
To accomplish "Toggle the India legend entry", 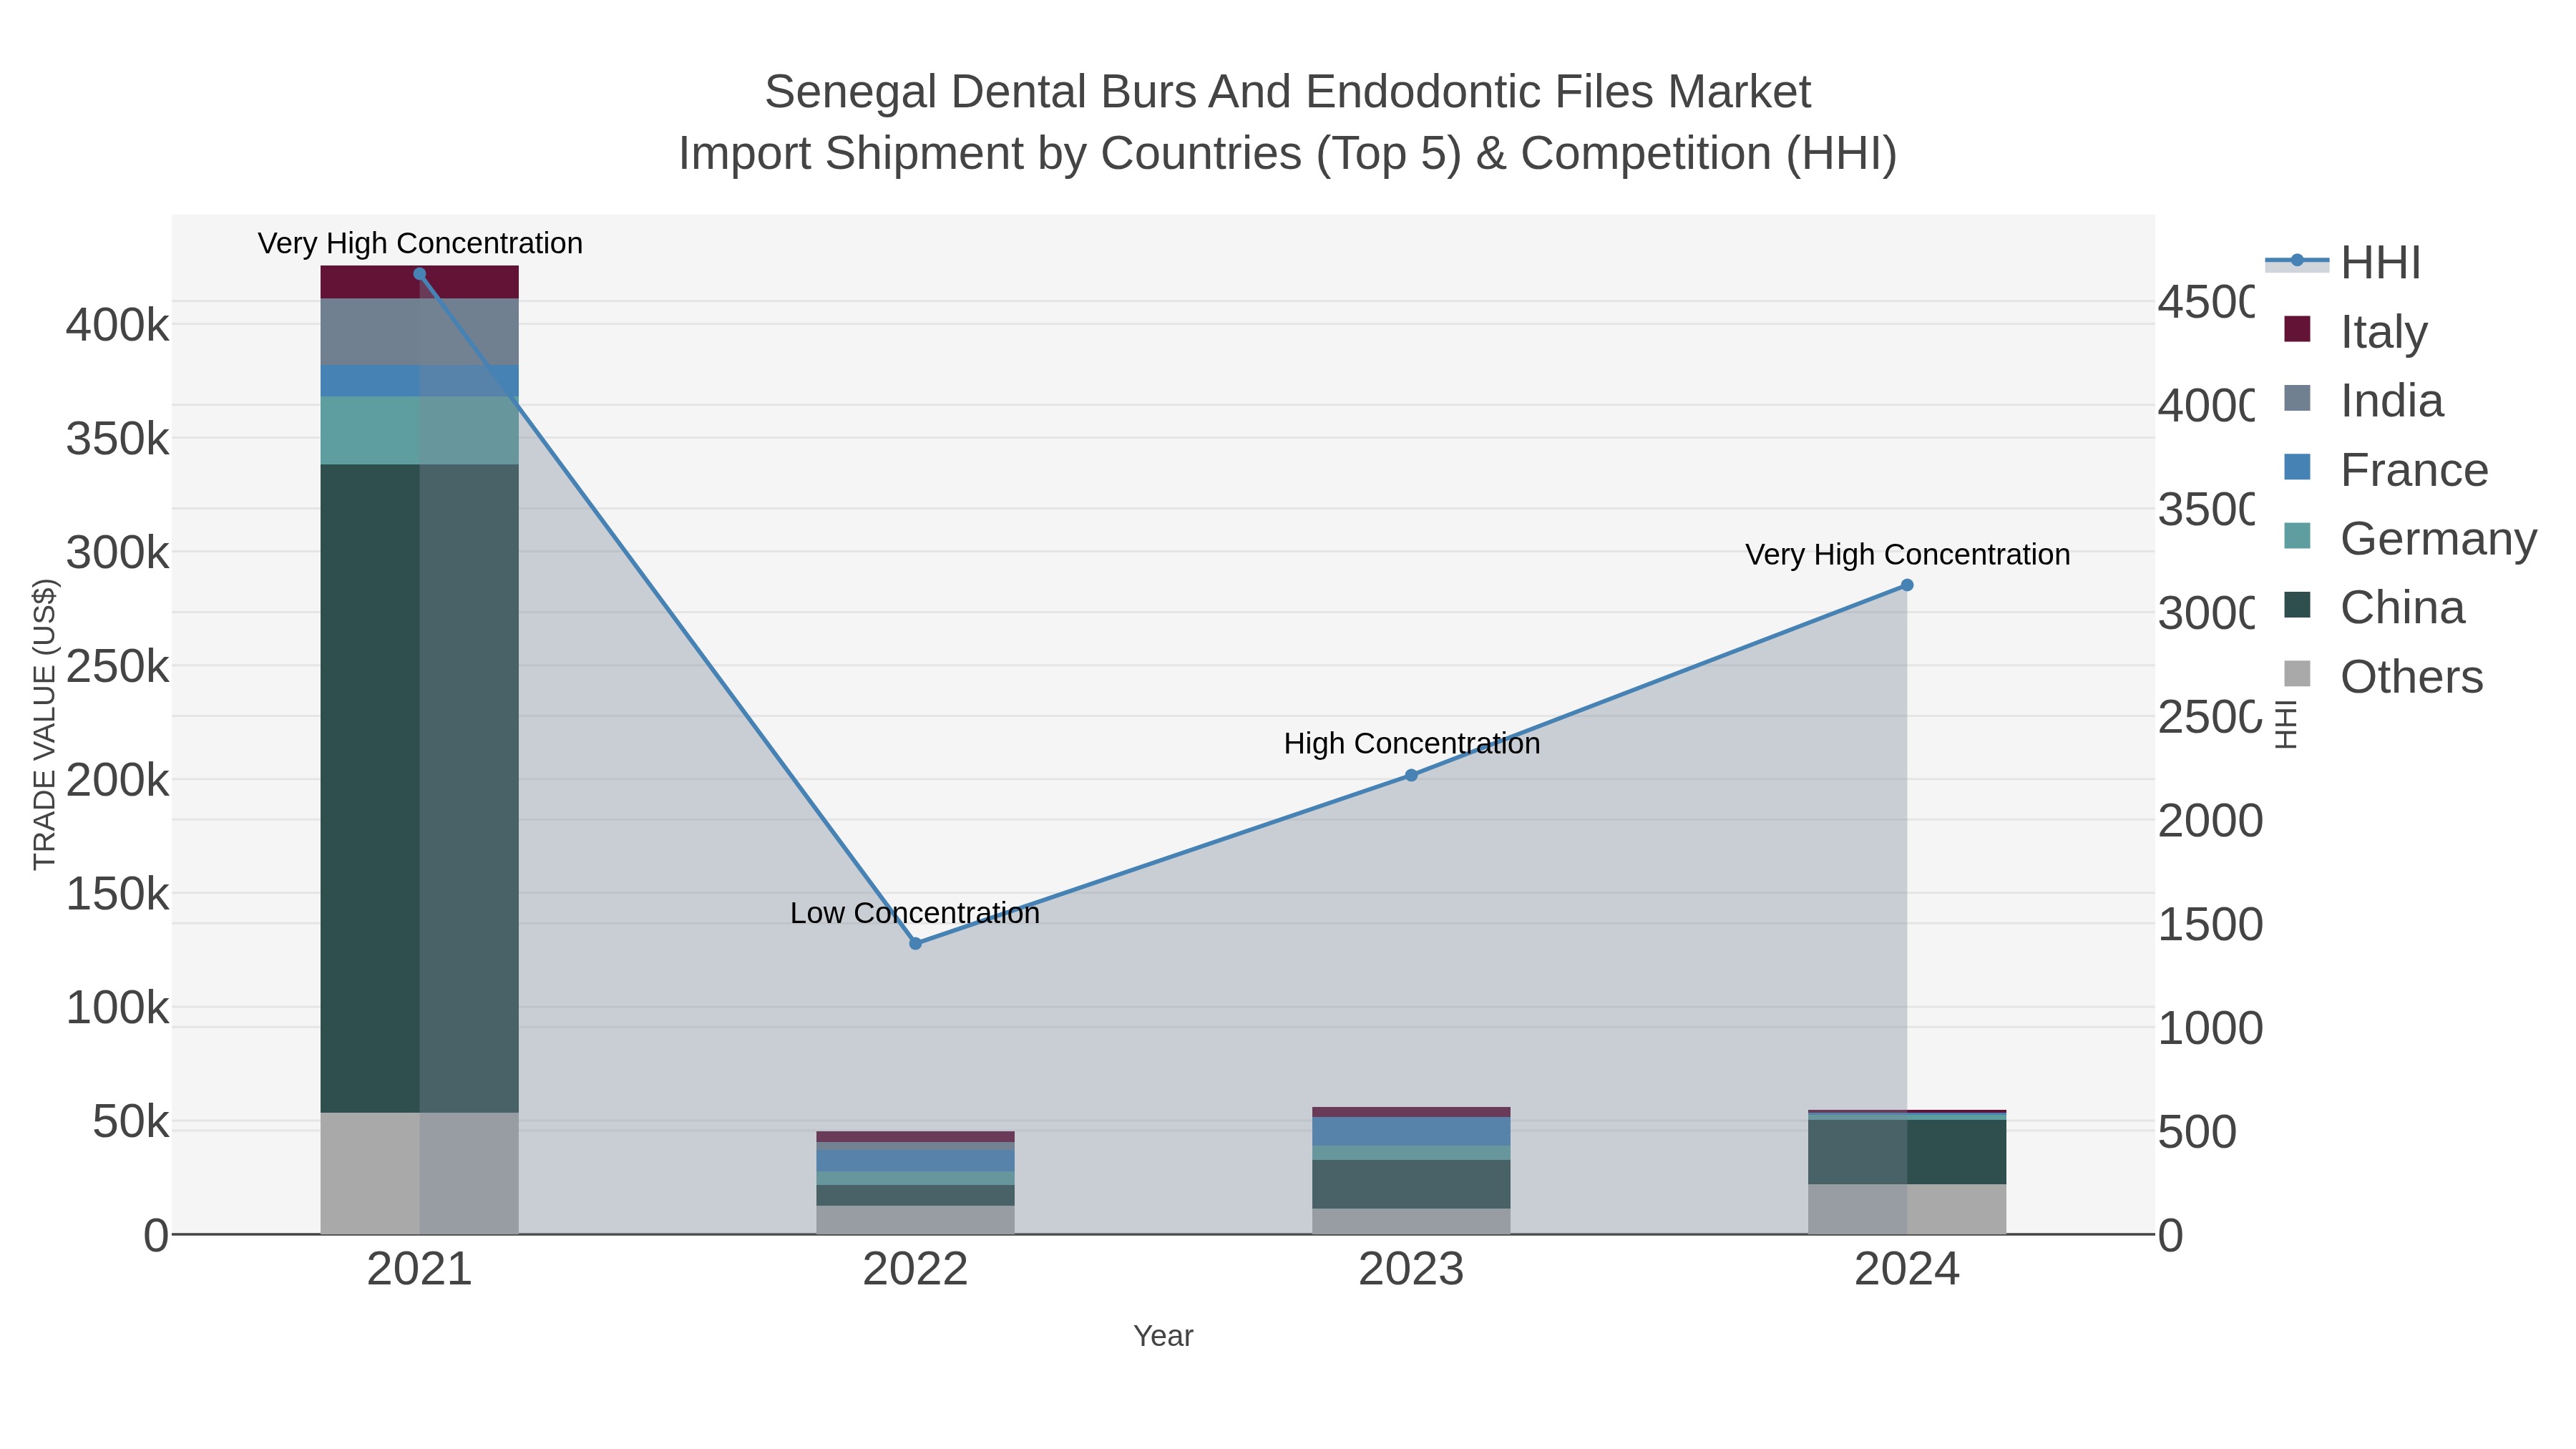I will pos(2363,400).
